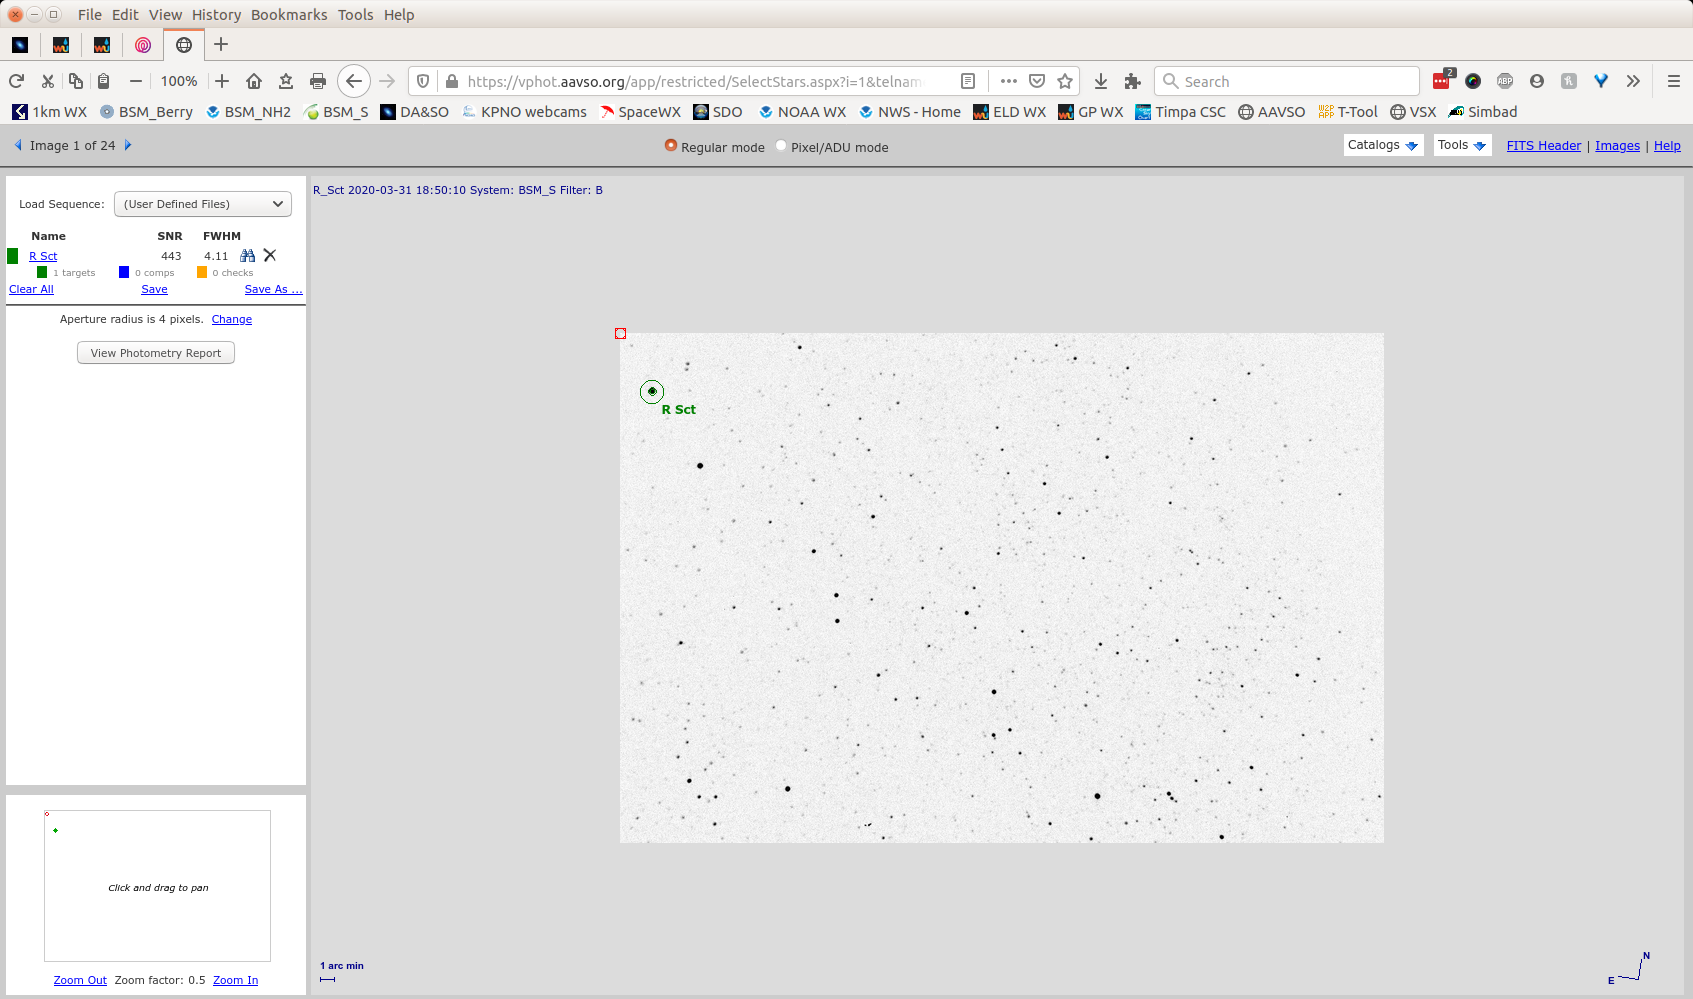
Task: Go to next image arrow
Action: pyautogui.click(x=128, y=145)
